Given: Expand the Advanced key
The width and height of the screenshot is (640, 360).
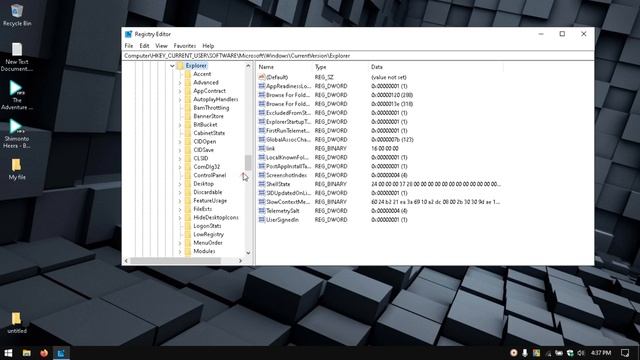Looking at the screenshot, I should pos(180,82).
